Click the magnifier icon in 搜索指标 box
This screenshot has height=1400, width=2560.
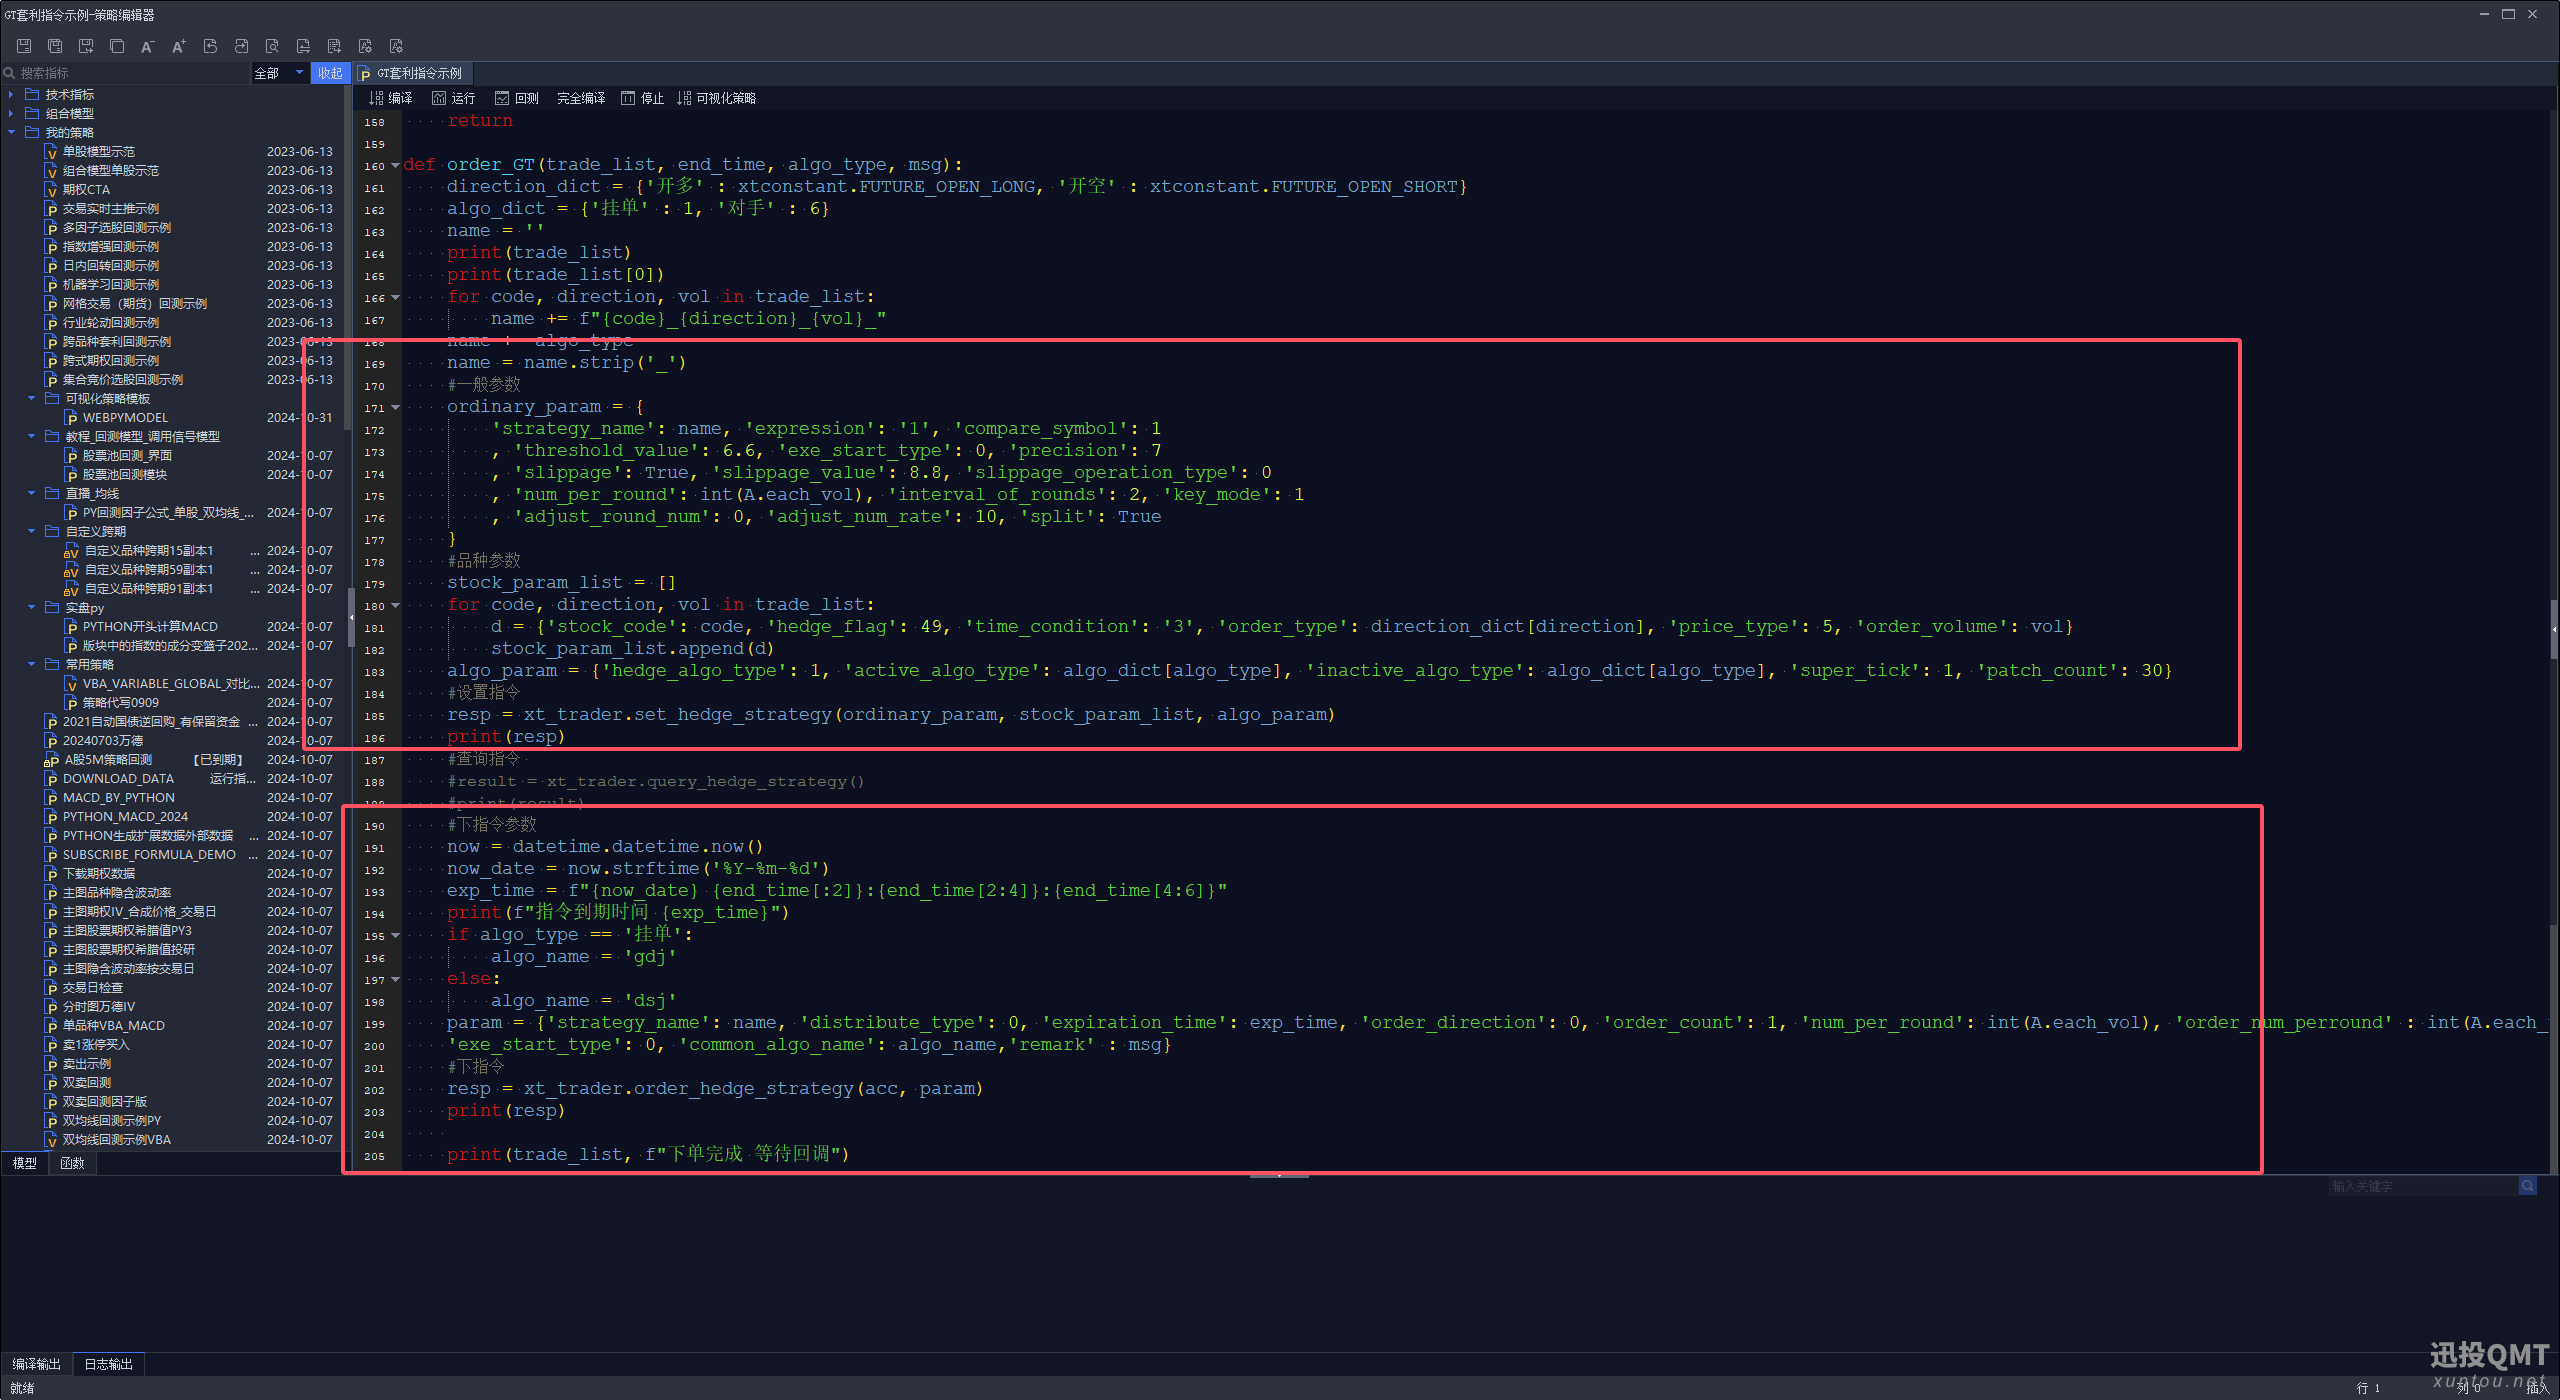pyautogui.click(x=10, y=73)
